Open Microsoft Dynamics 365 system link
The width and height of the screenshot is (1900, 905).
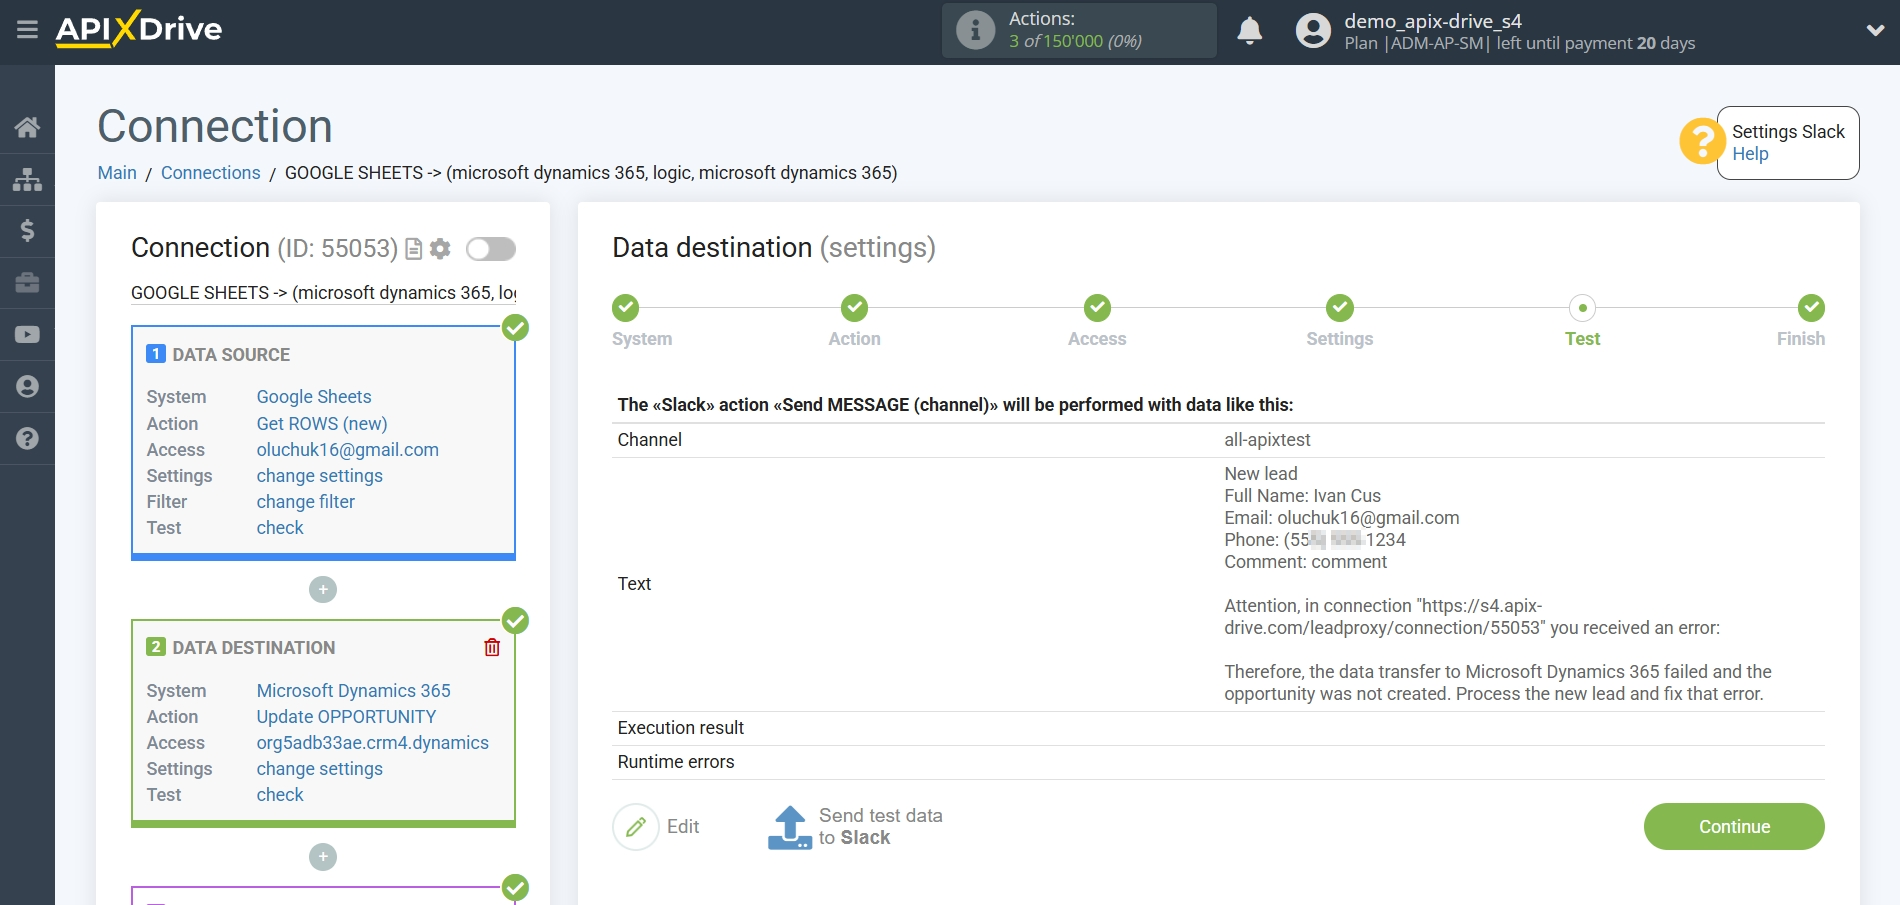pyautogui.click(x=354, y=691)
